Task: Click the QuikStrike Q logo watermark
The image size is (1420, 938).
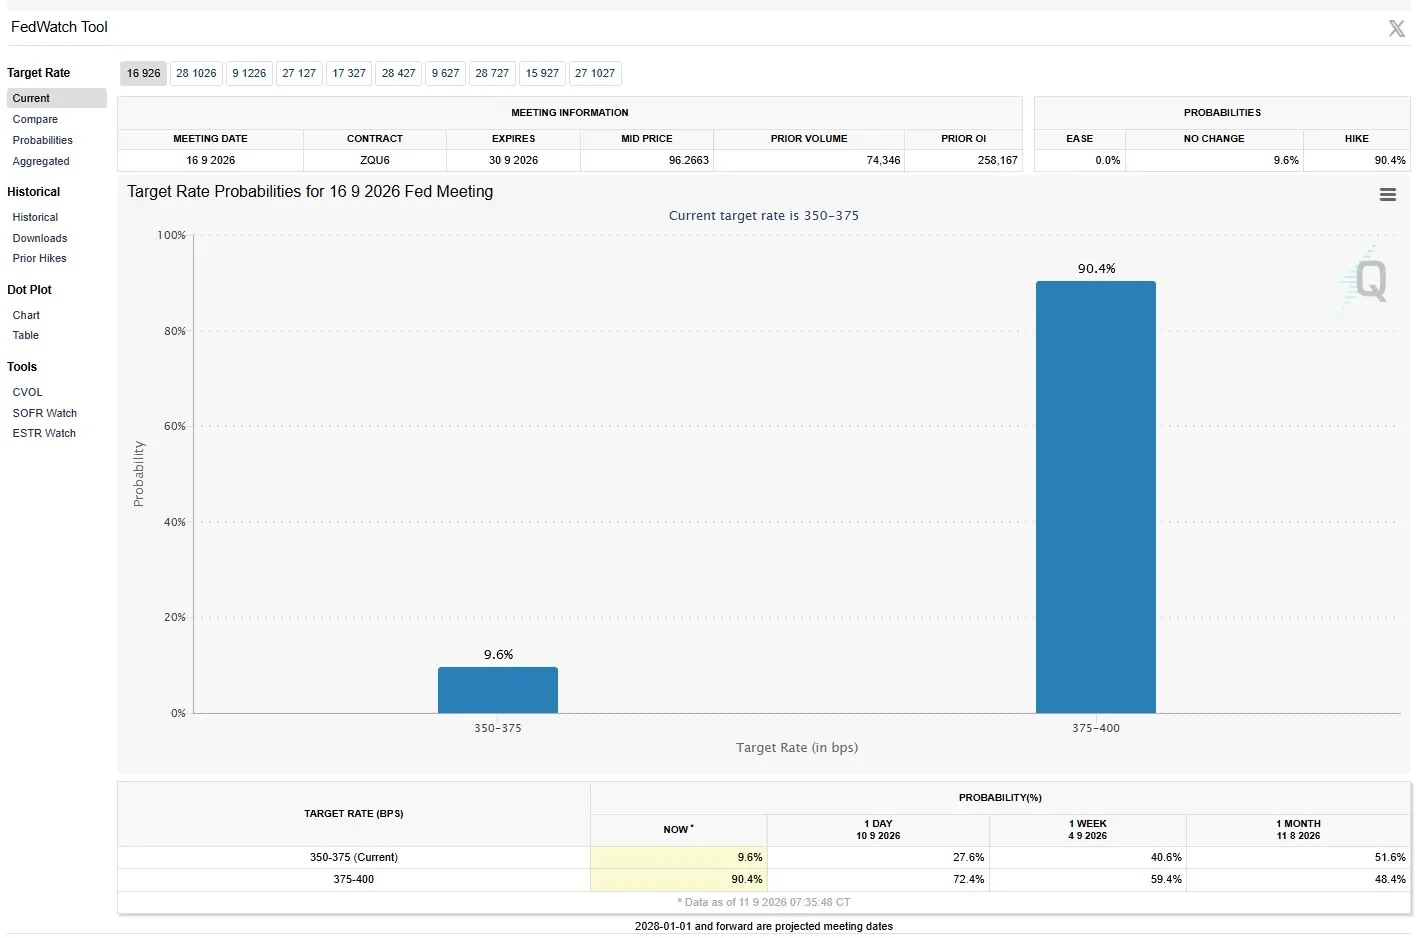Action: click(x=1367, y=281)
